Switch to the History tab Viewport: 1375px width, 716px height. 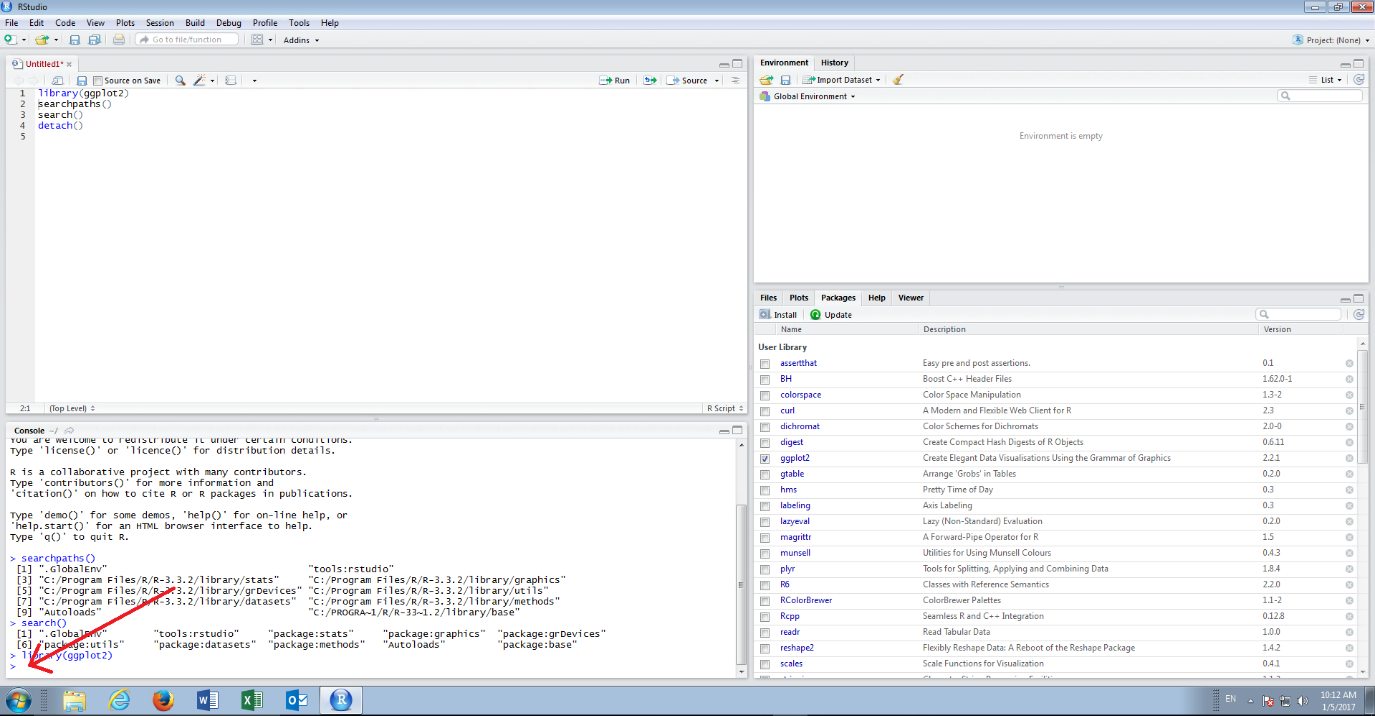tap(834, 62)
